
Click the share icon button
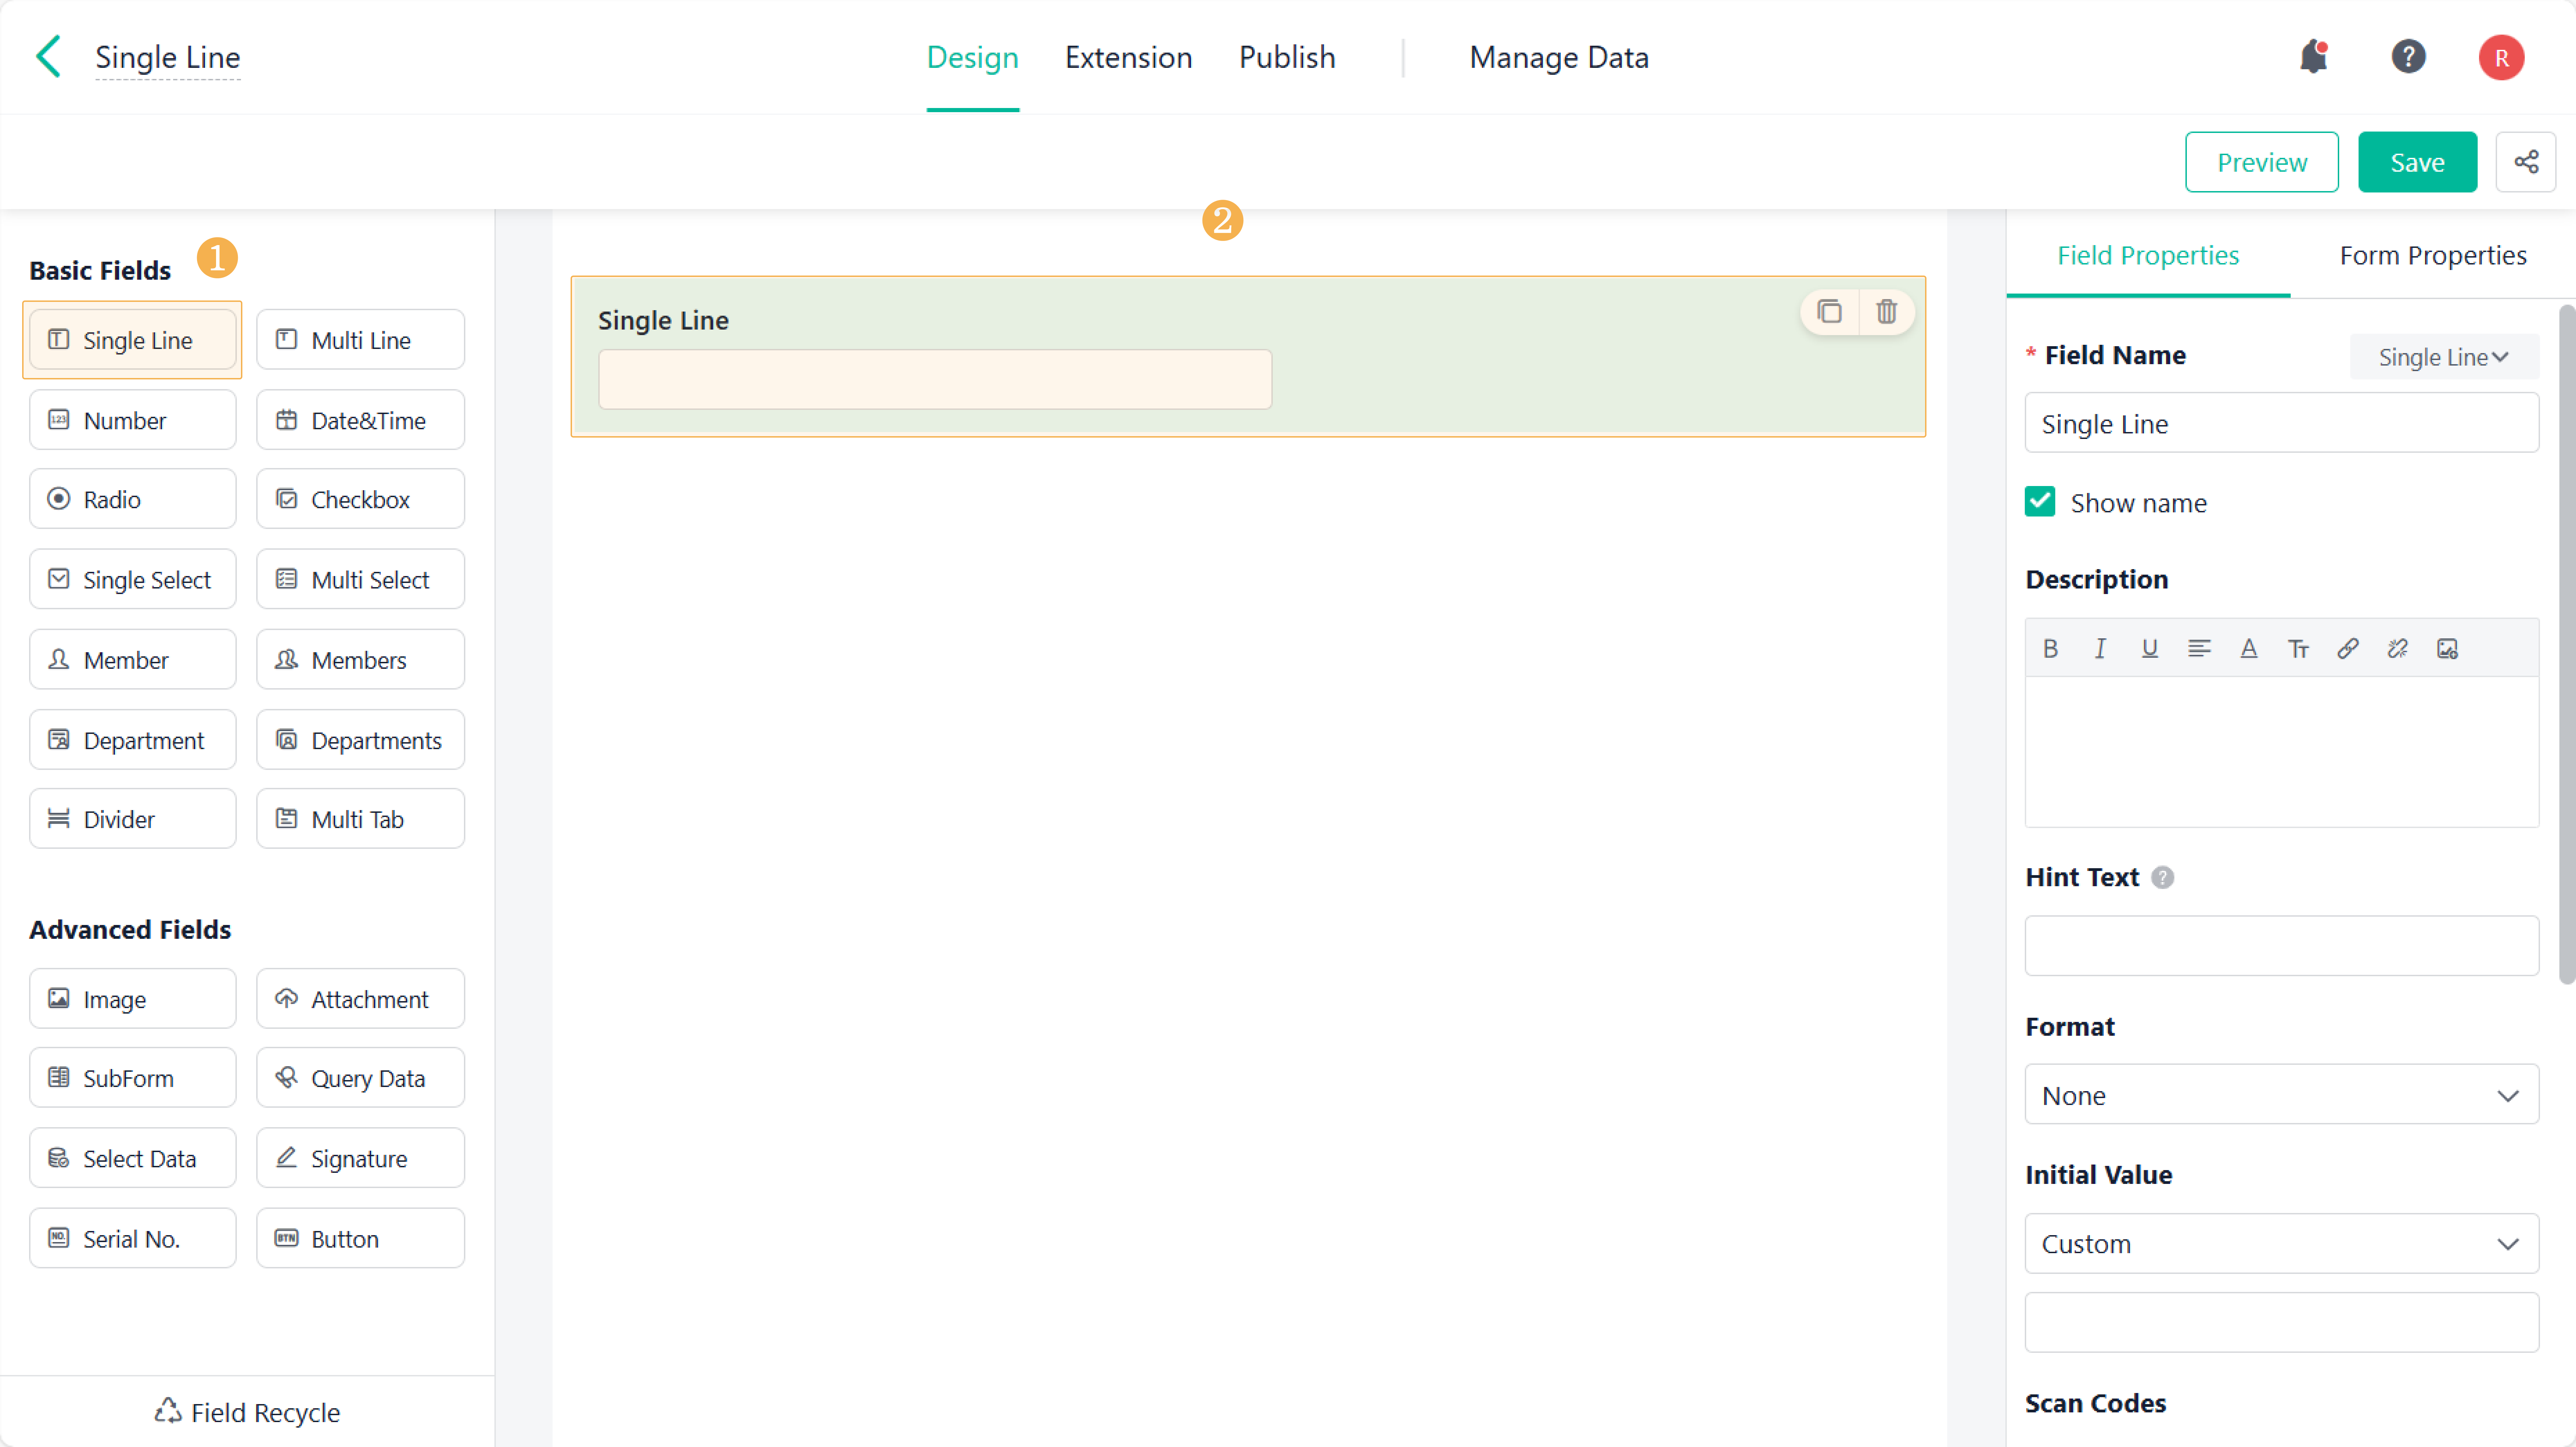coord(2526,162)
